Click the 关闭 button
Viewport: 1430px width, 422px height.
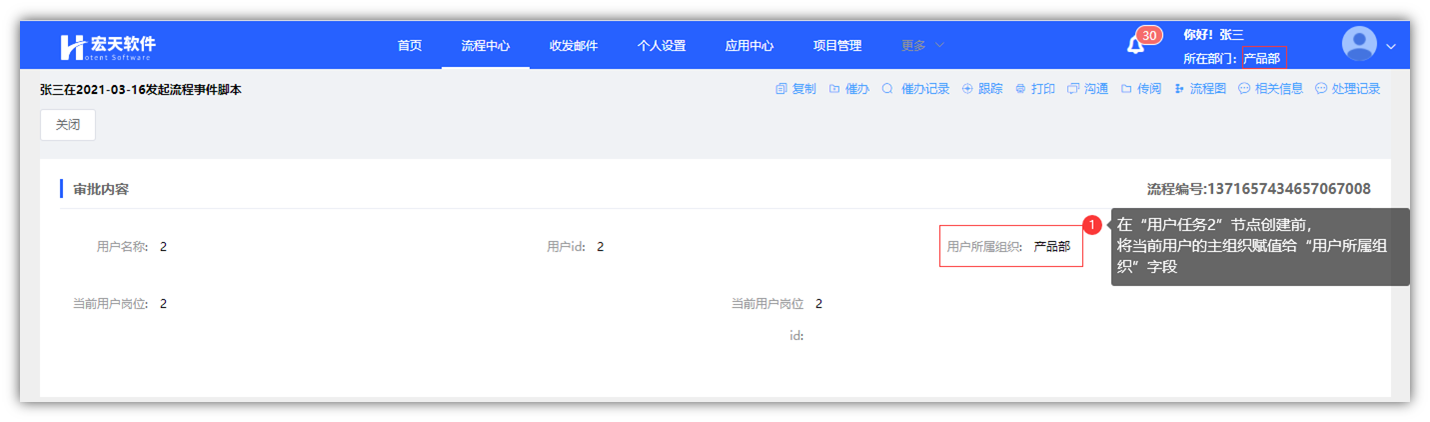tap(68, 125)
